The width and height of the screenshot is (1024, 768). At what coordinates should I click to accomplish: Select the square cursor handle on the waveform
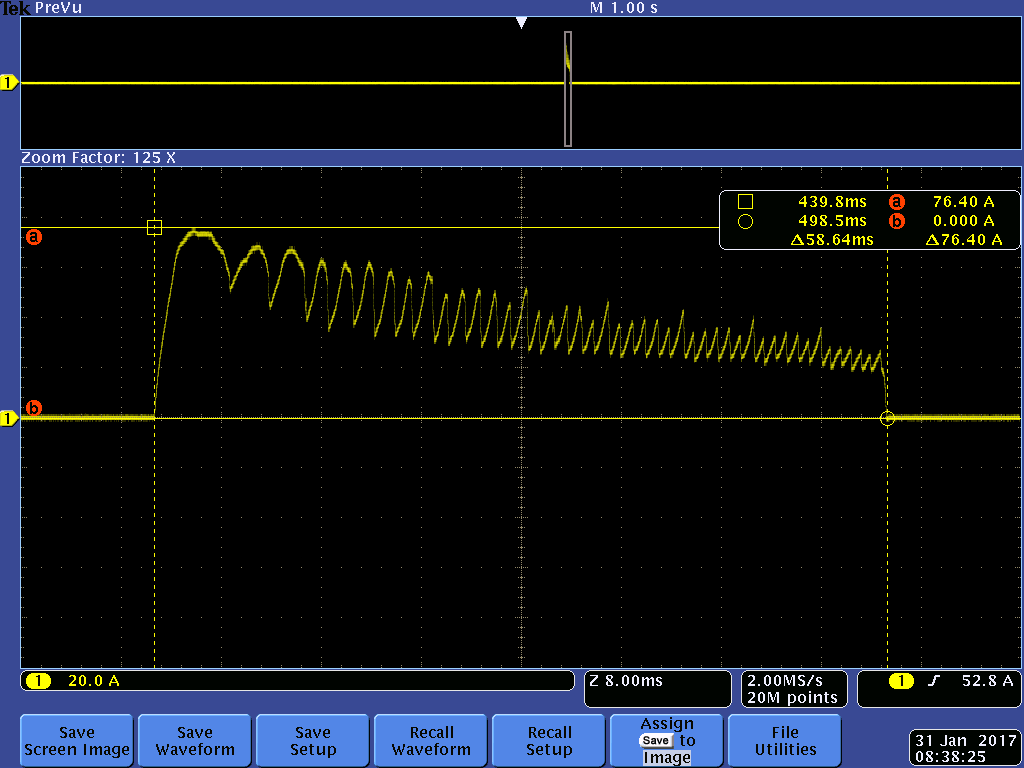pos(154,227)
